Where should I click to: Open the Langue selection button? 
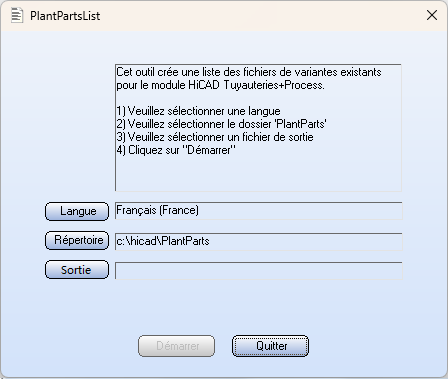coord(77,211)
